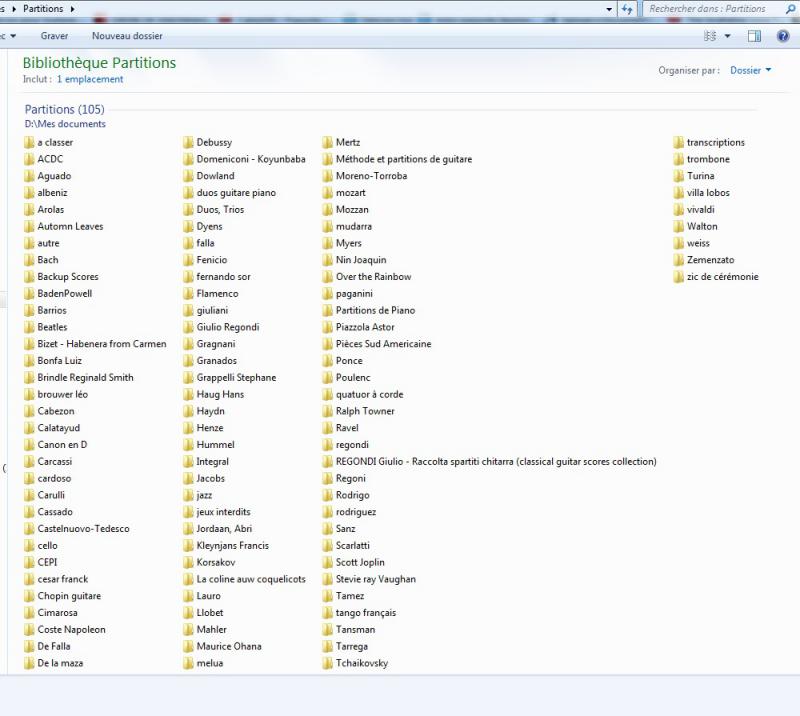Select the Tchaikovsky folder icon
This screenshot has width=800, height=716.
pyautogui.click(x=328, y=663)
